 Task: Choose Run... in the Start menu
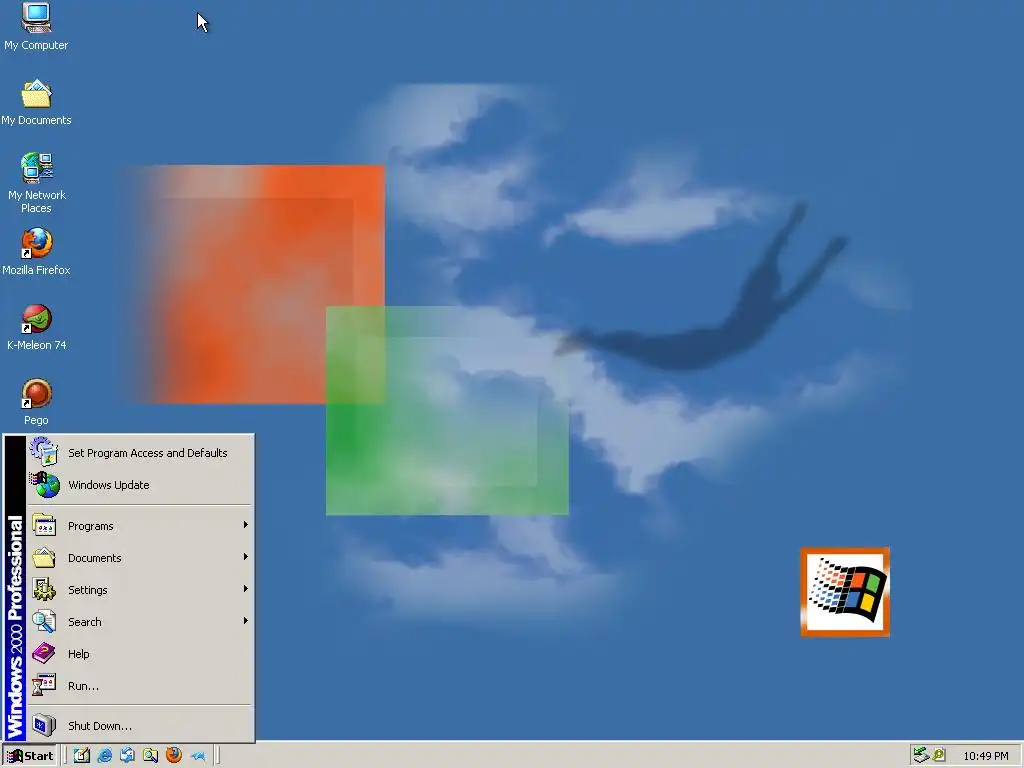pos(140,686)
